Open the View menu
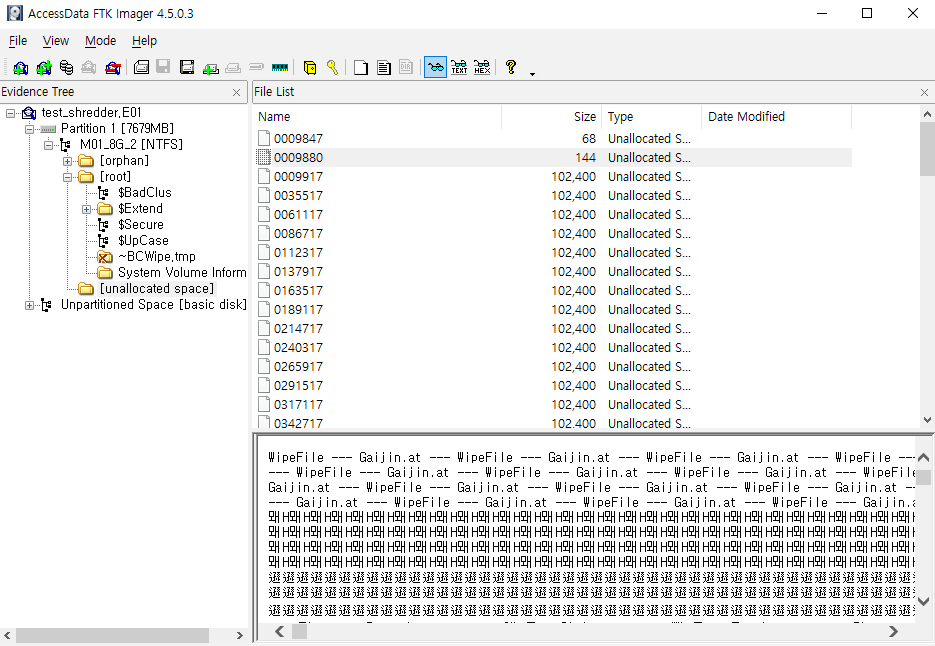935x646 pixels. pos(55,41)
